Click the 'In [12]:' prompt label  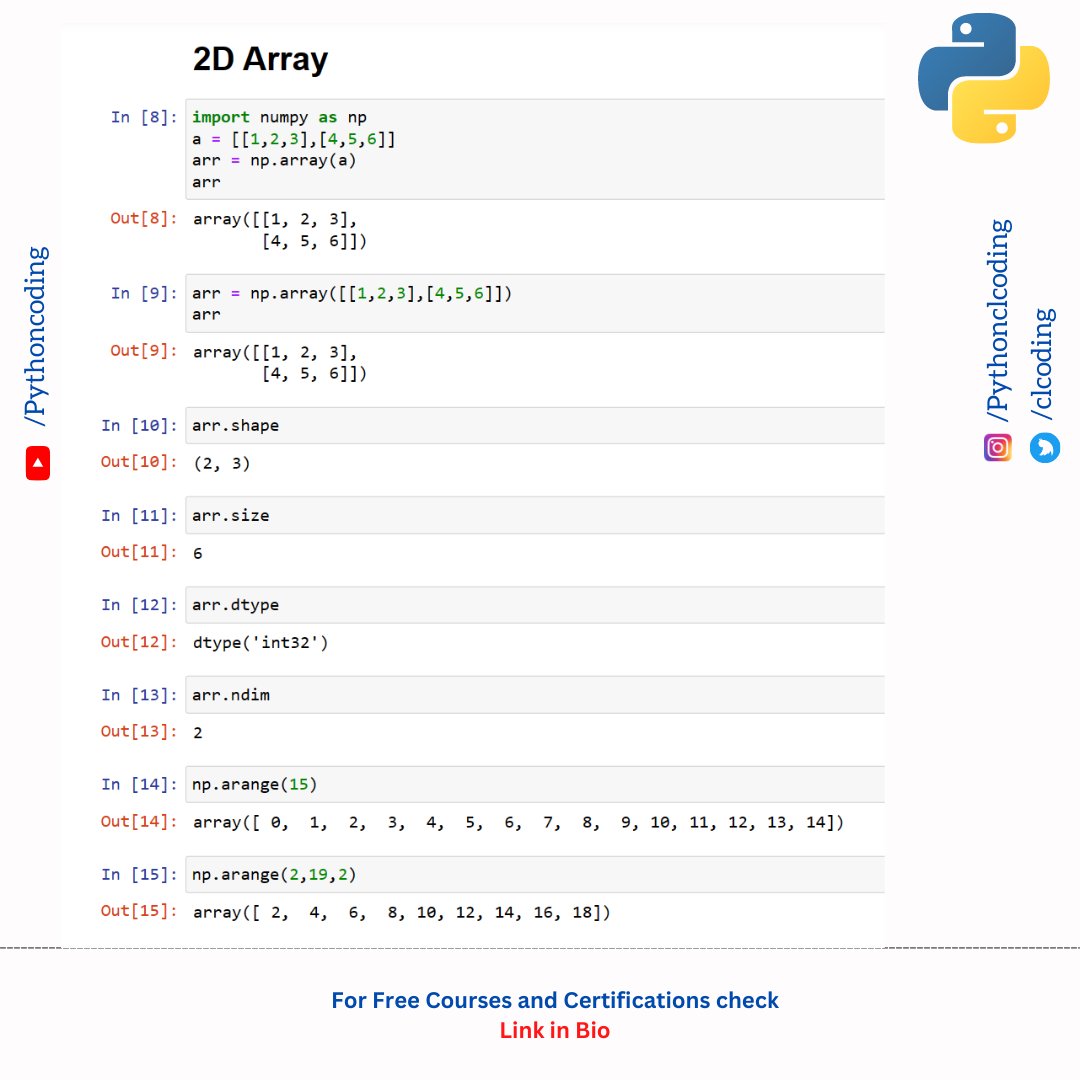click(139, 605)
